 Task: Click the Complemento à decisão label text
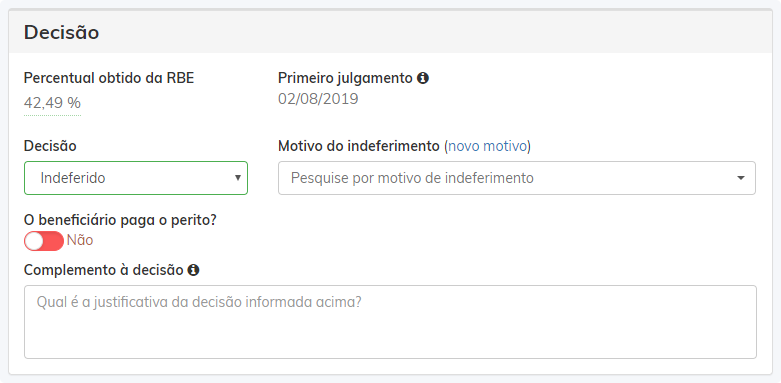click(x=104, y=270)
